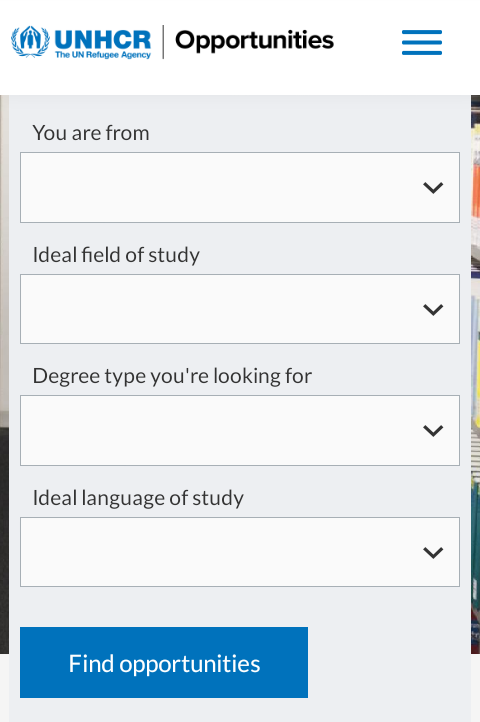480x722 pixels.
Task: Click the library background photo on the right
Action: (475, 368)
